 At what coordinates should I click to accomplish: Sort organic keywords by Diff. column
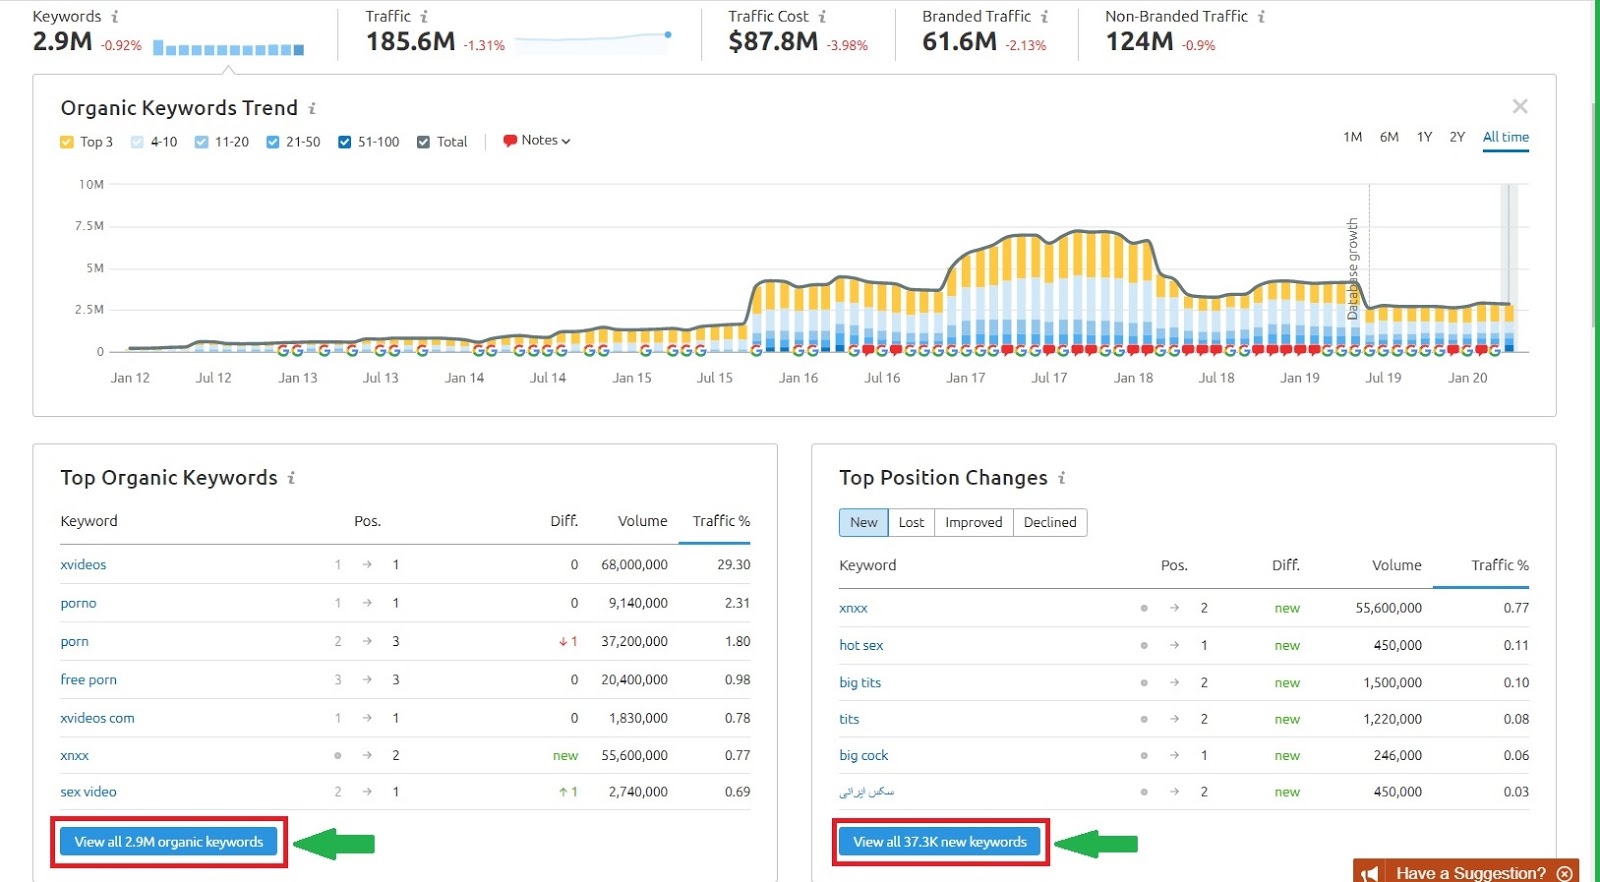564,521
